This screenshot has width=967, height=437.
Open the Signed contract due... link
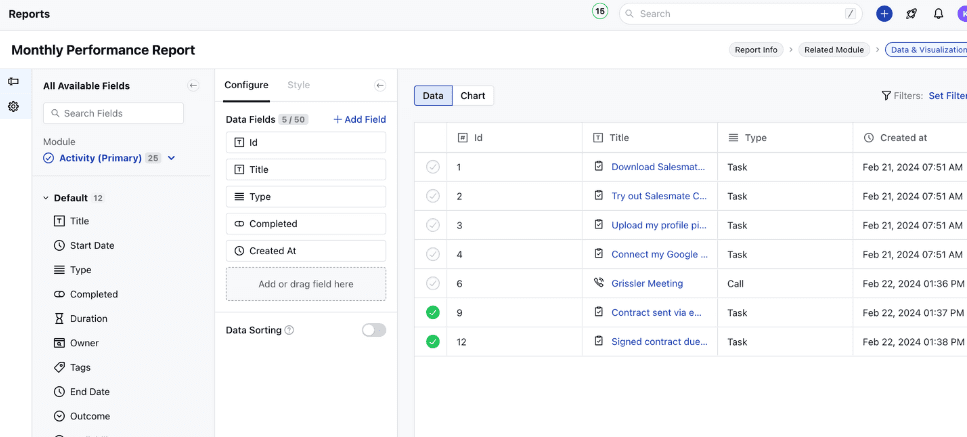click(x=659, y=341)
